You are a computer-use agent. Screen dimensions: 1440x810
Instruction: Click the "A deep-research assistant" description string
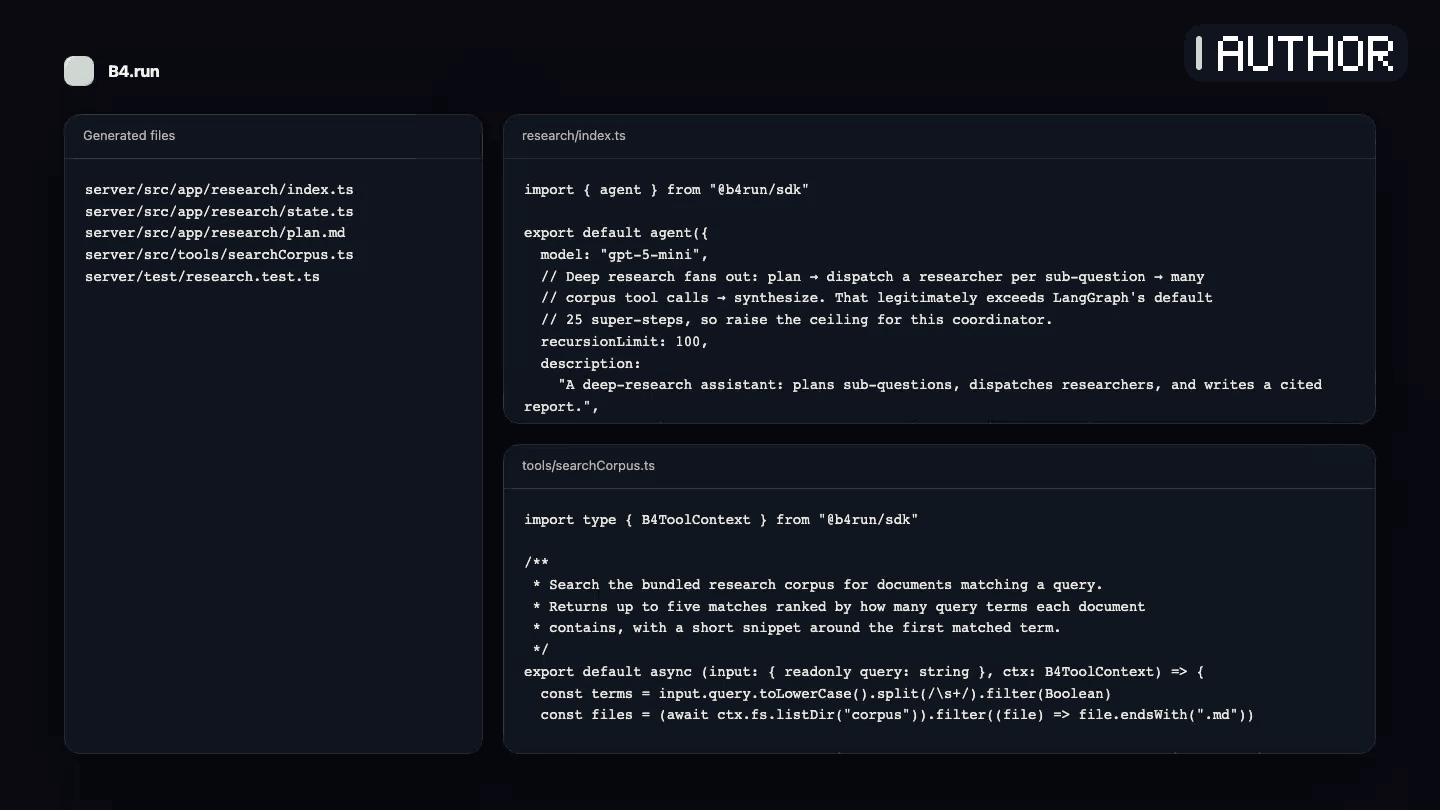923,395
